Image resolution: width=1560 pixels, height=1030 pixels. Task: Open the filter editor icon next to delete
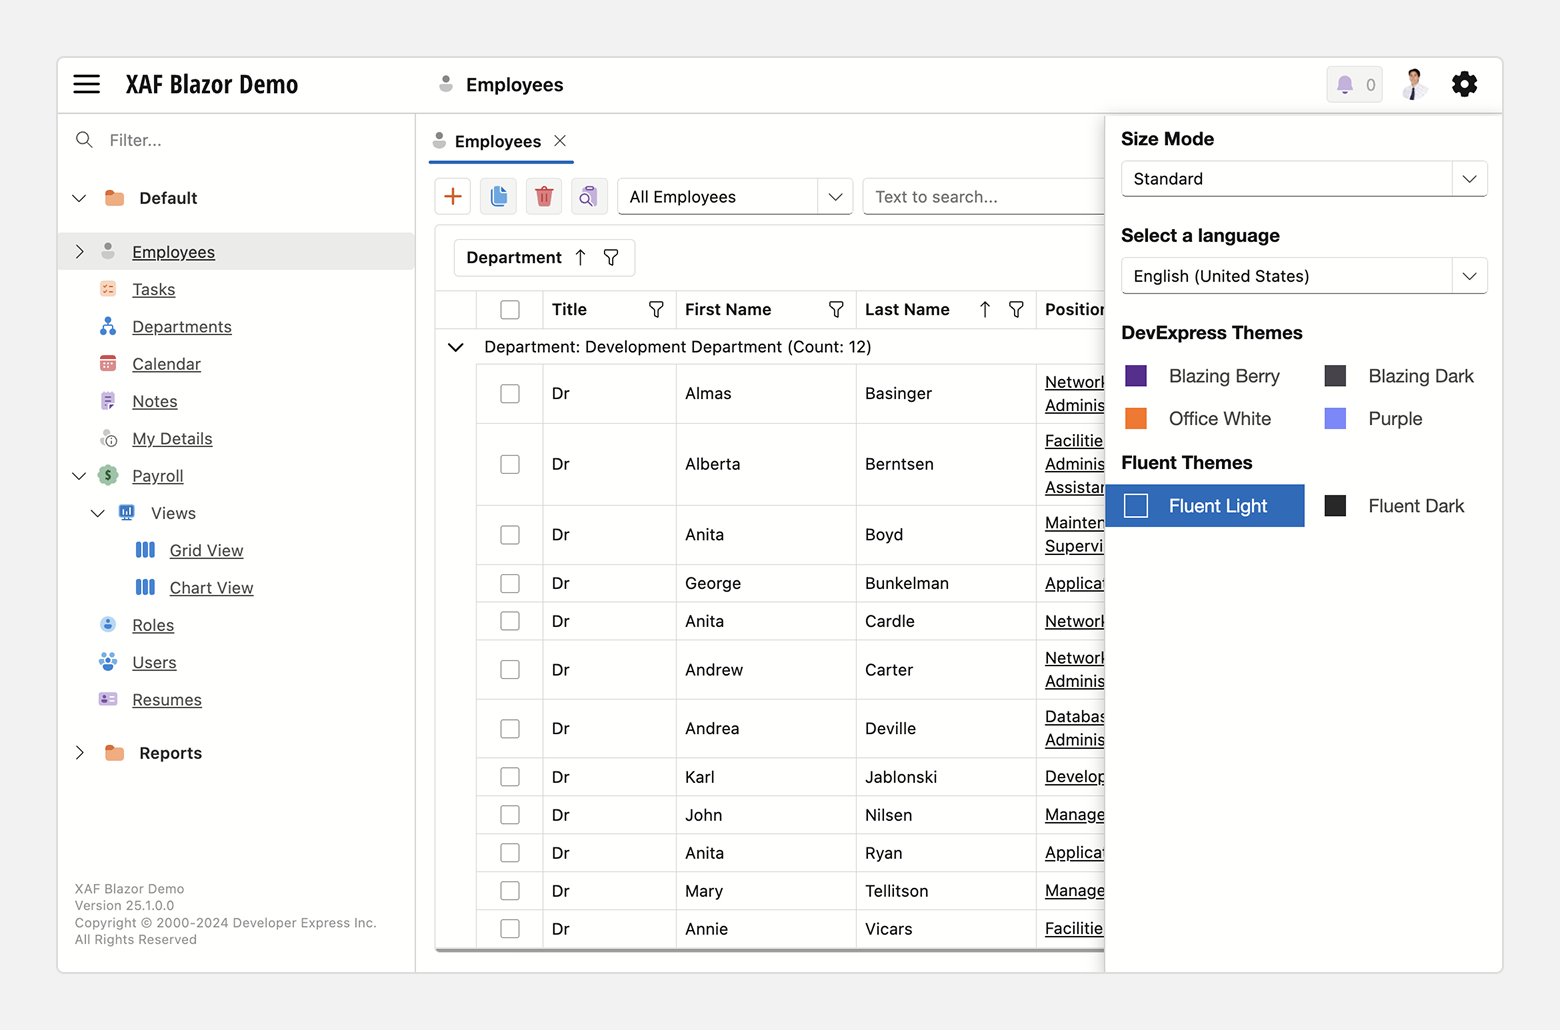(589, 196)
